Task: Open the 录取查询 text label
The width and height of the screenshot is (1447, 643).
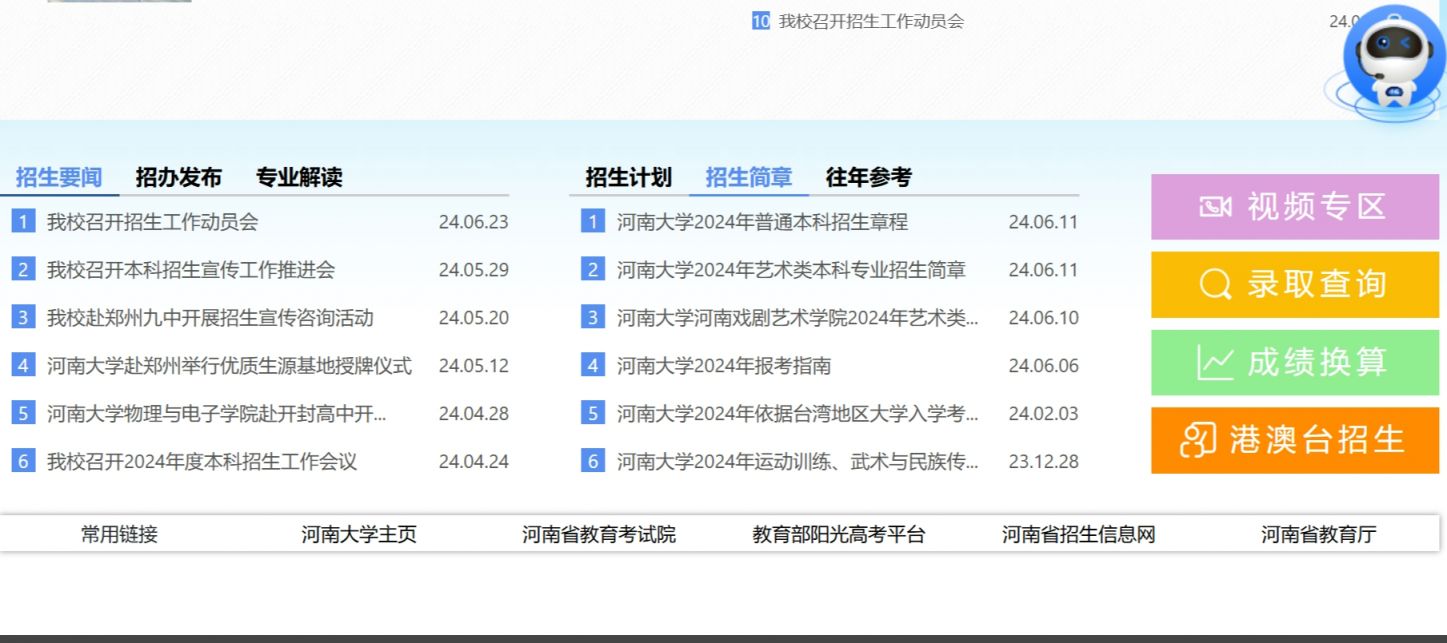Action: 1317,285
